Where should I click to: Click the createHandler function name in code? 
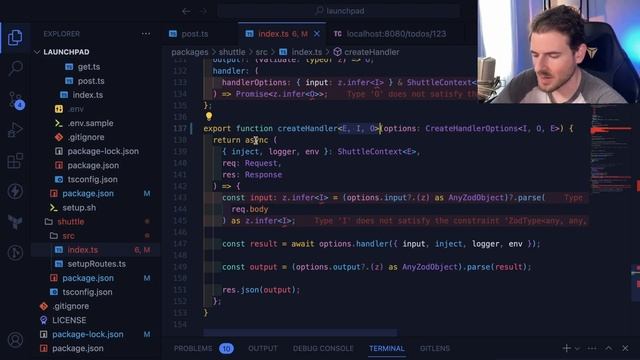307,128
